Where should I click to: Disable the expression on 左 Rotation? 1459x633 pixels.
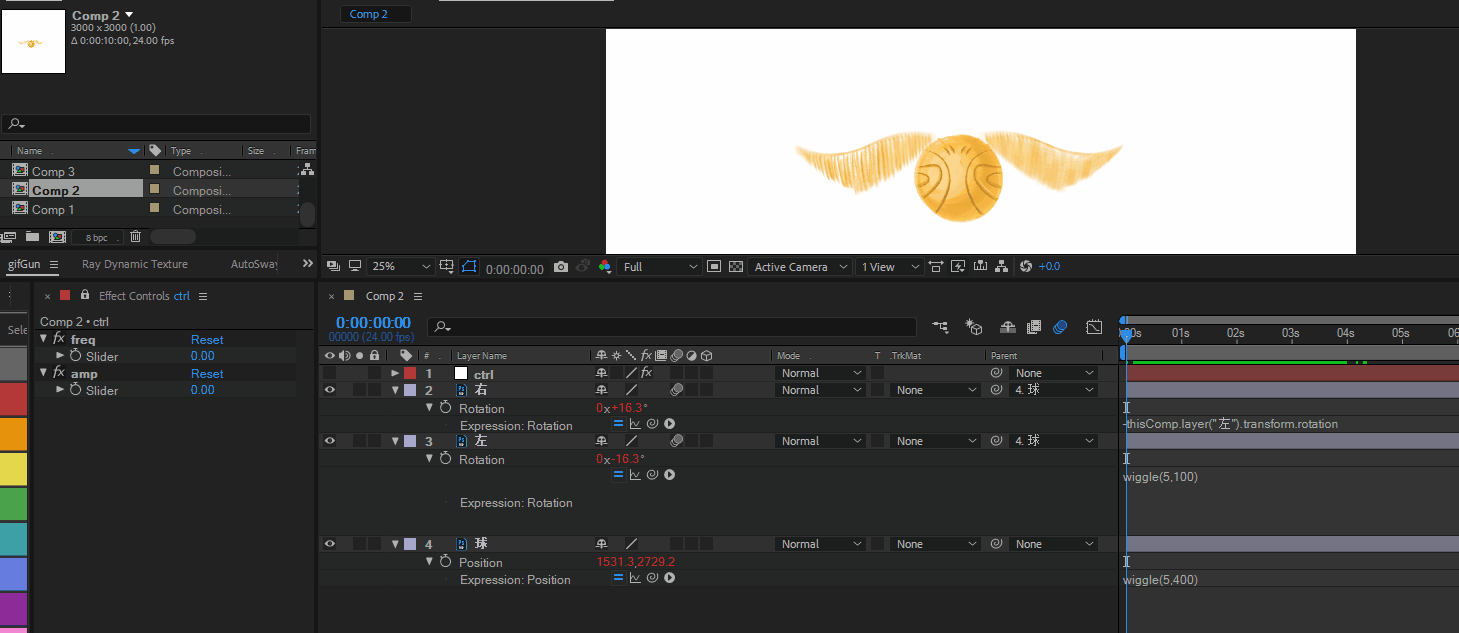618,475
